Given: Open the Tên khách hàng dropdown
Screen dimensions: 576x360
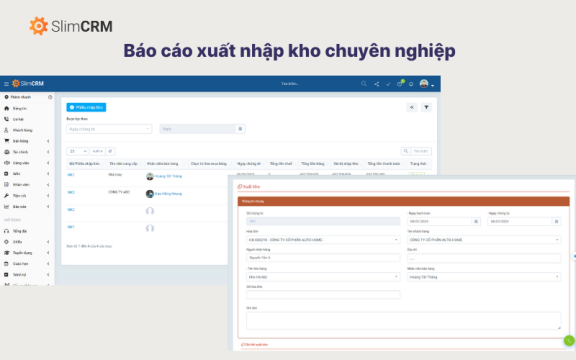Looking at the screenshot, I should pyautogui.click(x=484, y=240).
